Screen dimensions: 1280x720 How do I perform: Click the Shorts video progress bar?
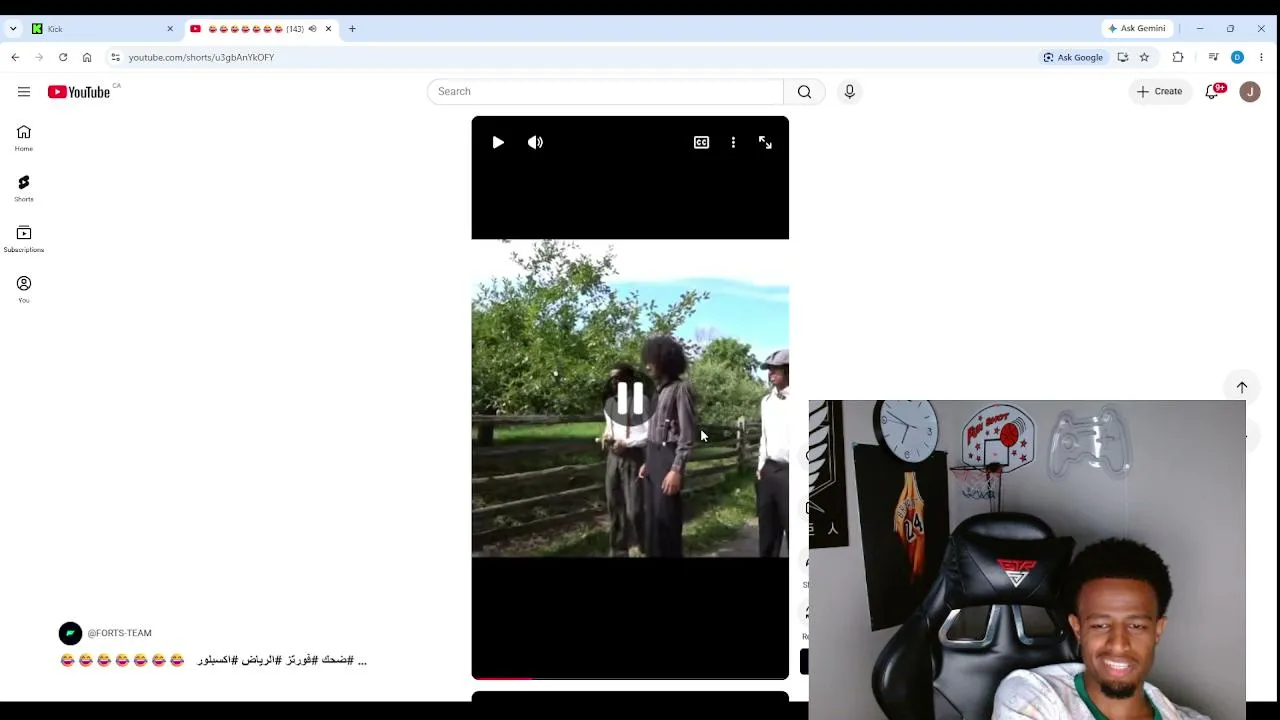coord(630,678)
